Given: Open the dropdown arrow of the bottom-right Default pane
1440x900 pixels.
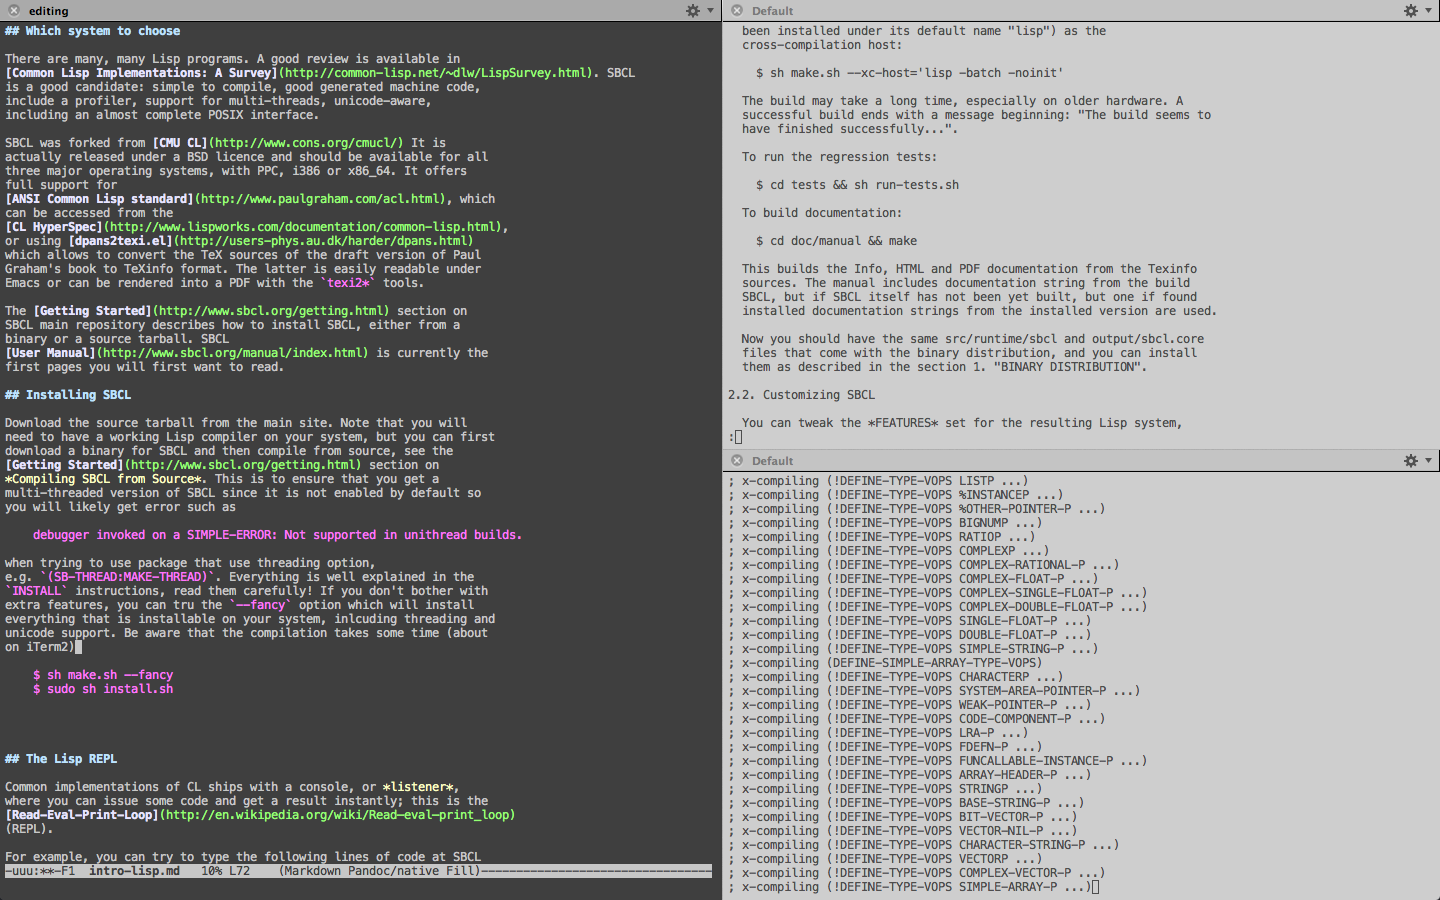Looking at the screenshot, I should pos(1428,461).
